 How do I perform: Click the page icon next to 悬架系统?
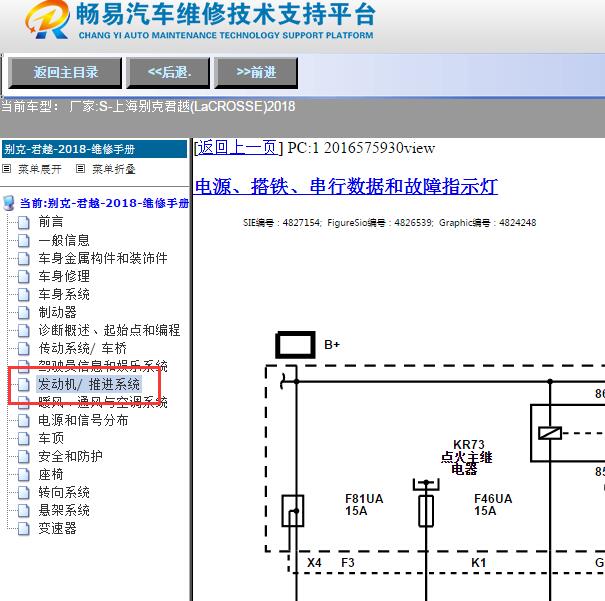pos(24,511)
